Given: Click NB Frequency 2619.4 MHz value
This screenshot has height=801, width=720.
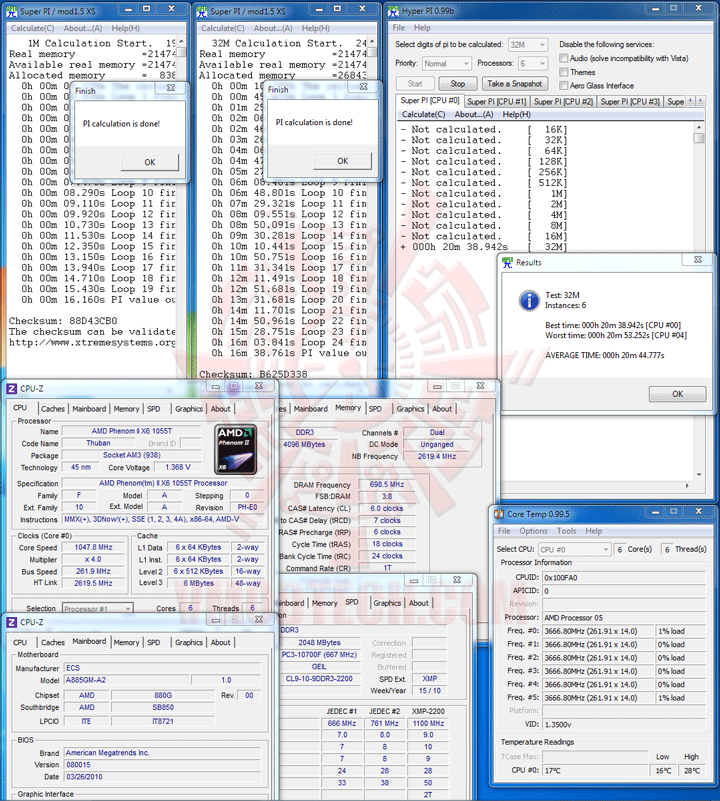Looking at the screenshot, I should pyautogui.click(x=437, y=456).
